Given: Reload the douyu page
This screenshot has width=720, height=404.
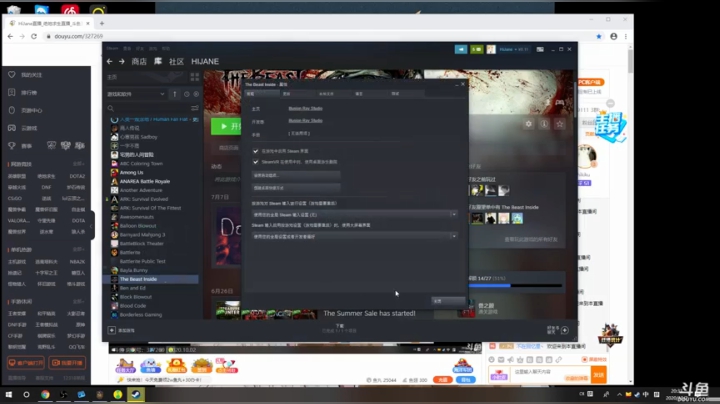Looking at the screenshot, I should click(x=34, y=36).
